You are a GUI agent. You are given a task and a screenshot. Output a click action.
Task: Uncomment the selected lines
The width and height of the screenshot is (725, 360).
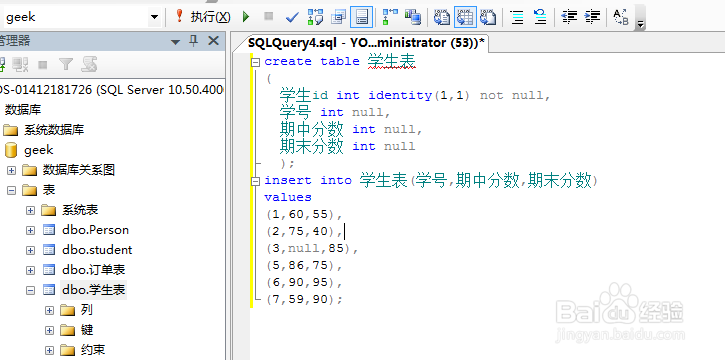coord(540,17)
